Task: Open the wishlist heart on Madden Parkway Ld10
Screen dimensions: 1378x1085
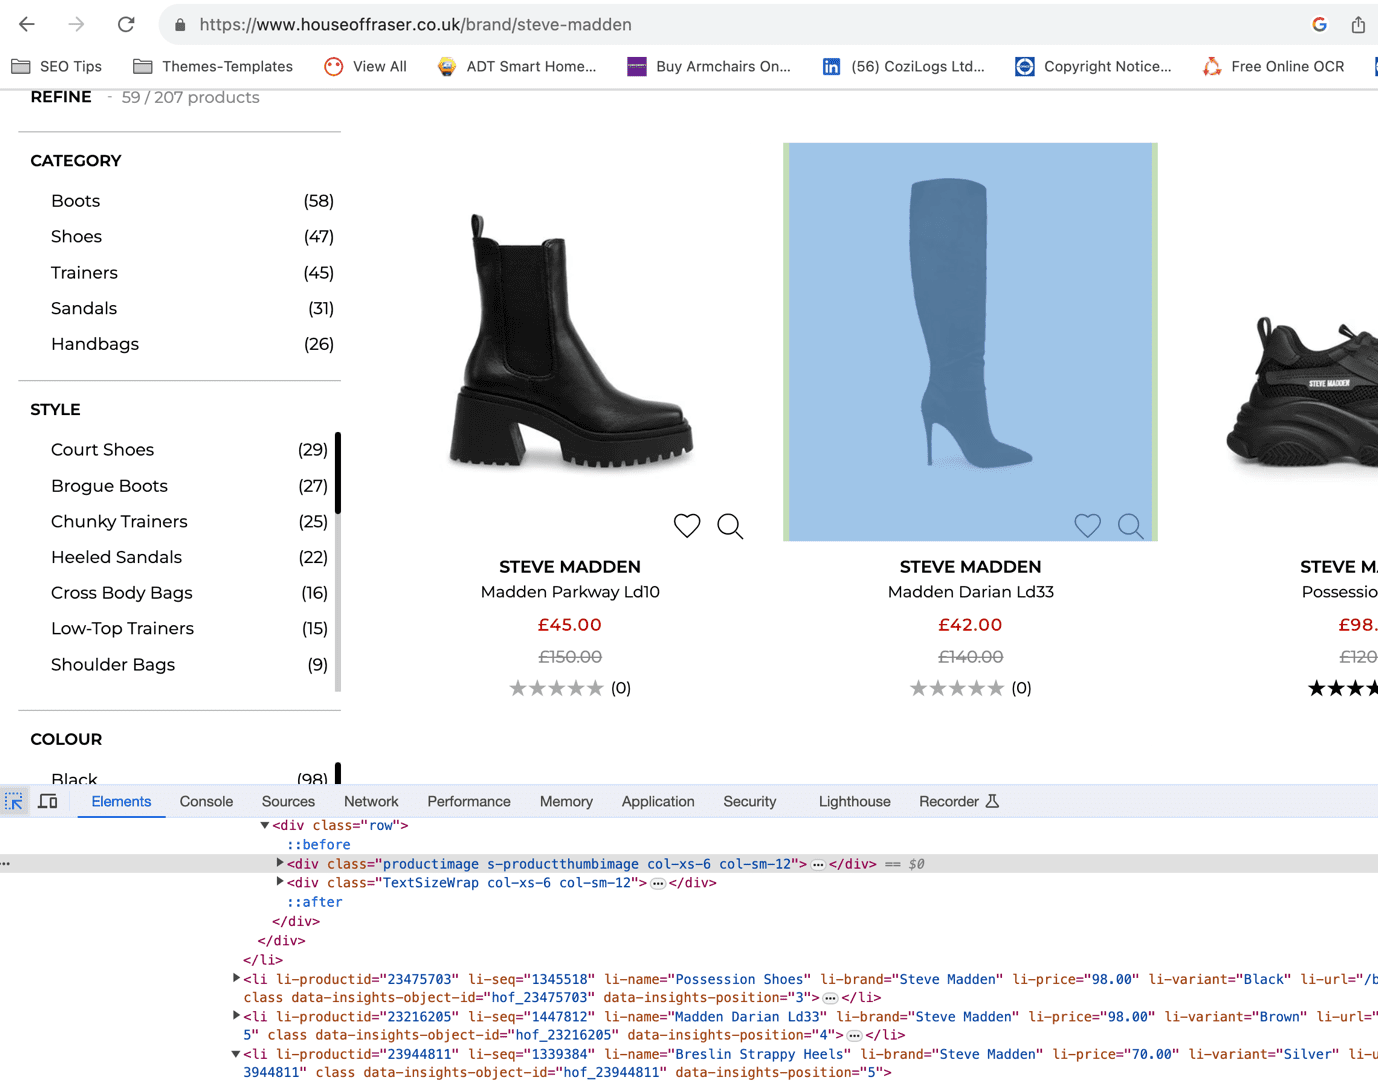Action: [x=687, y=525]
